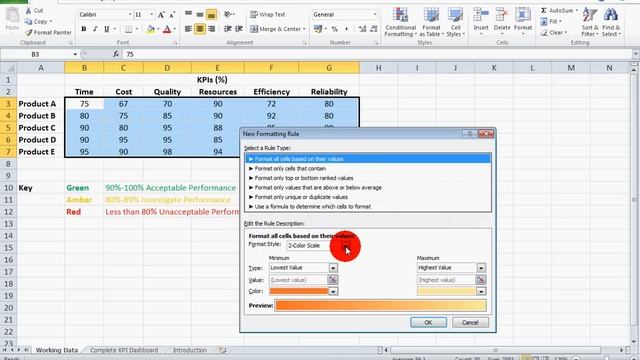Click the Fill Color paint bucket

click(151, 29)
